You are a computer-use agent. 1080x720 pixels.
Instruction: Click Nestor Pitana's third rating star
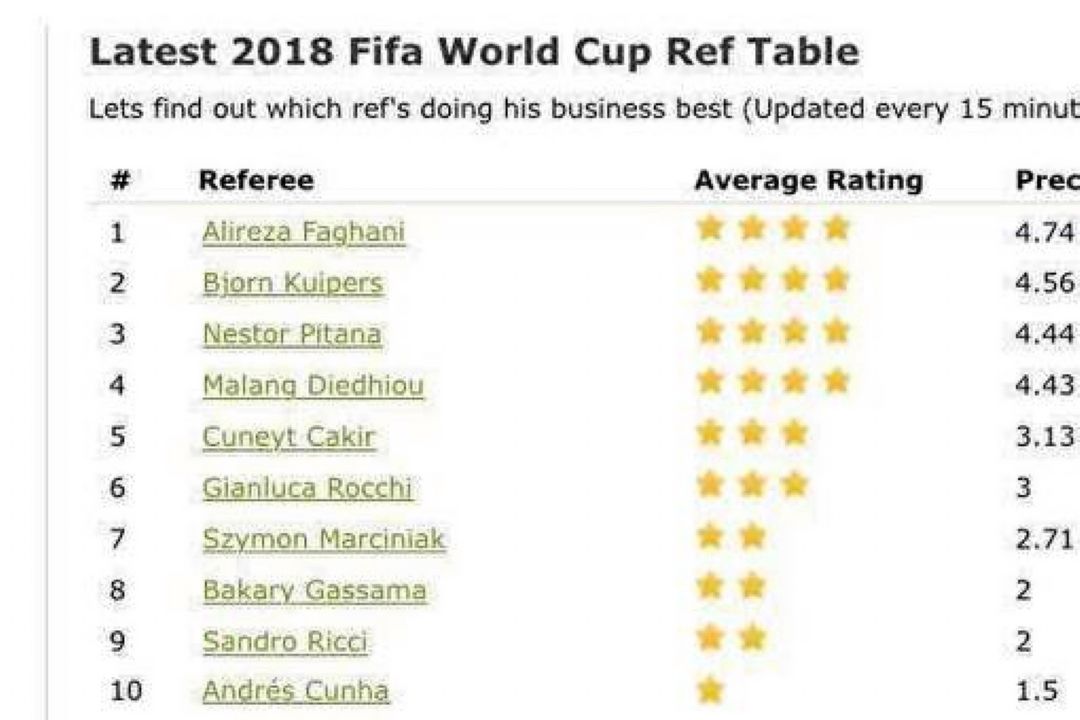click(795, 331)
